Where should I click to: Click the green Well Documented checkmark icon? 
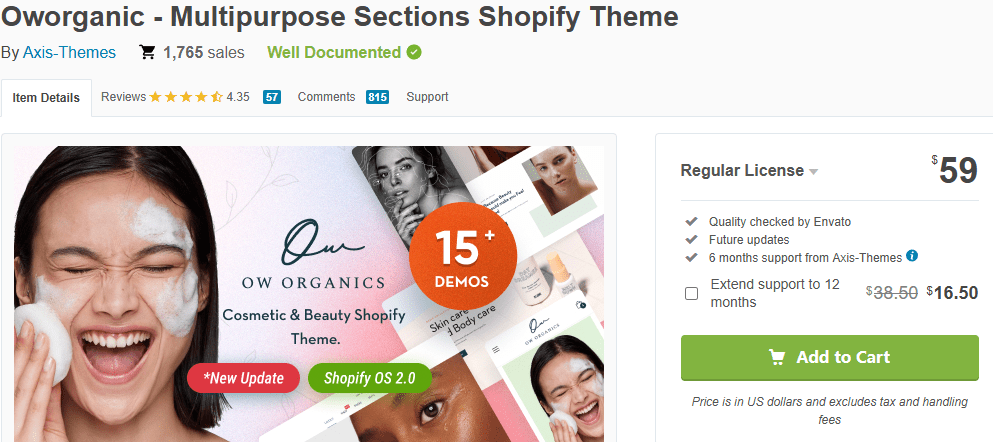(x=414, y=52)
